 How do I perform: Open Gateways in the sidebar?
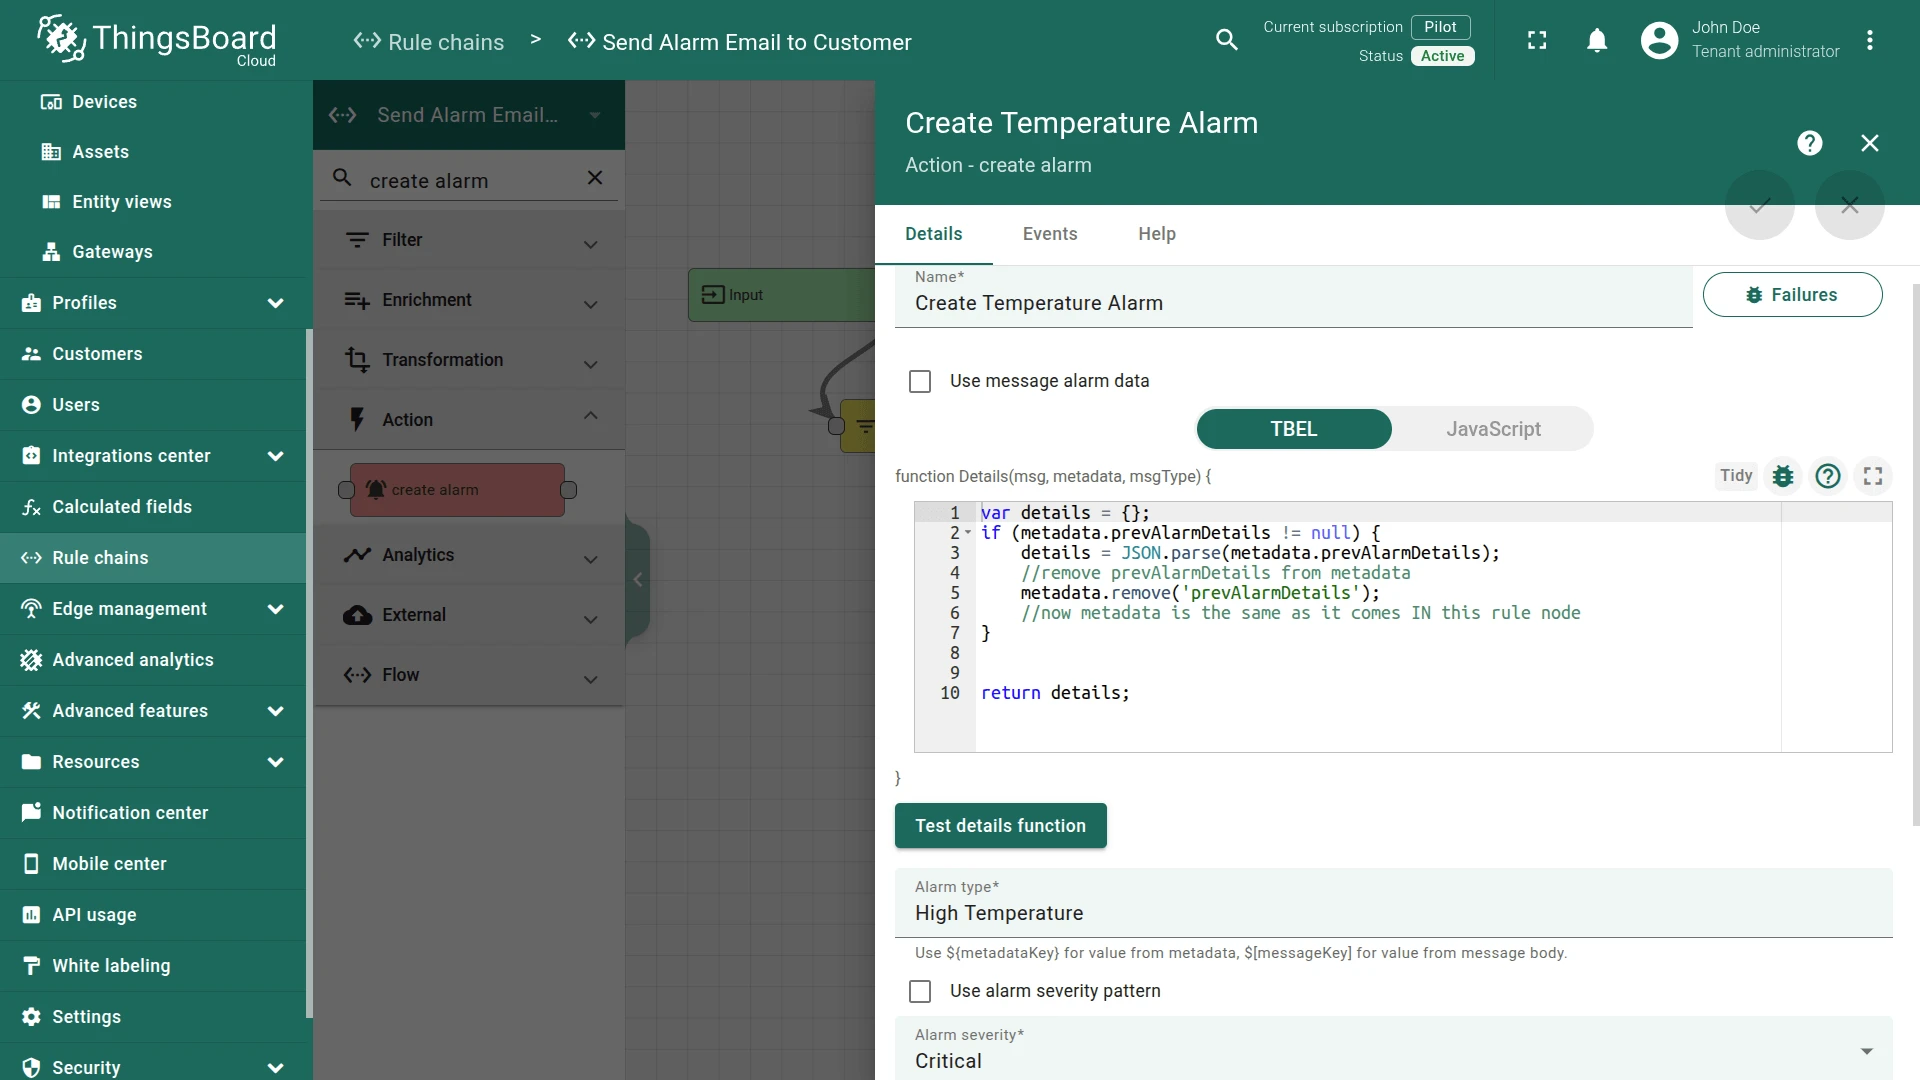153,252
